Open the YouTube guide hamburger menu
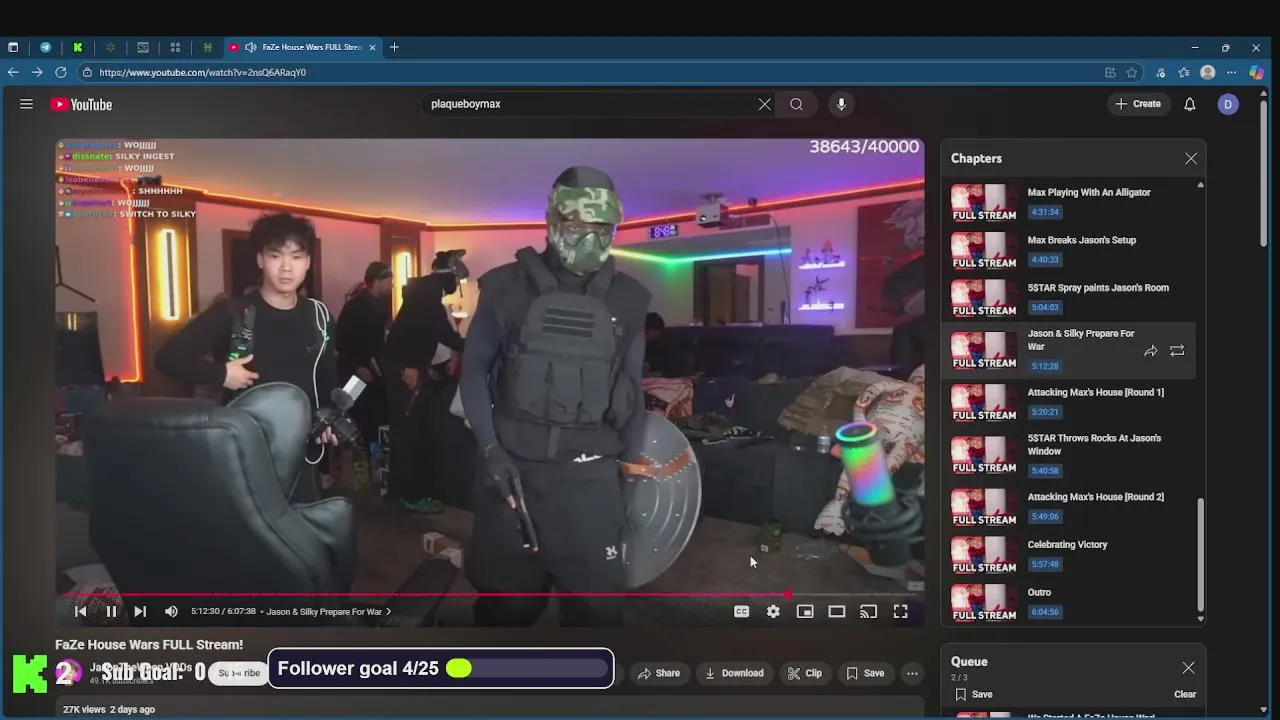Screen dimensions: 1280x720 coord(27,104)
